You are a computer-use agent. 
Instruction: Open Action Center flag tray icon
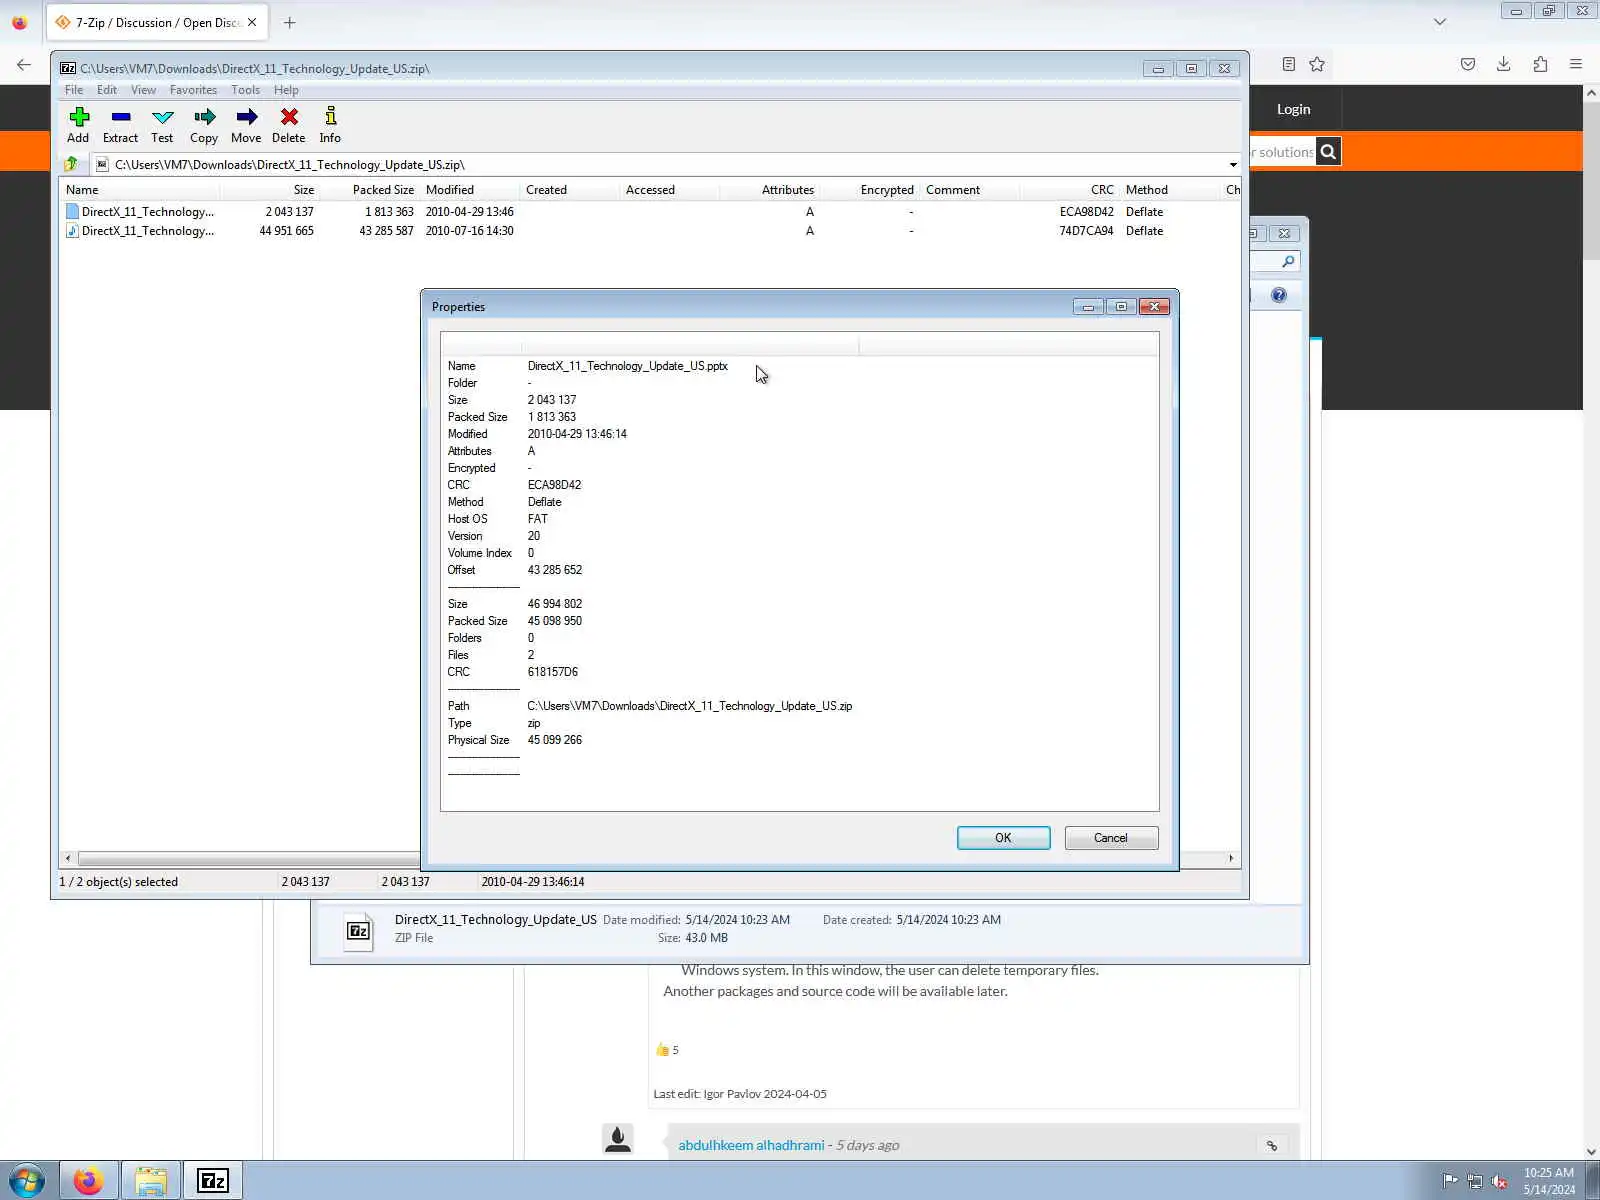[x=1450, y=1181]
